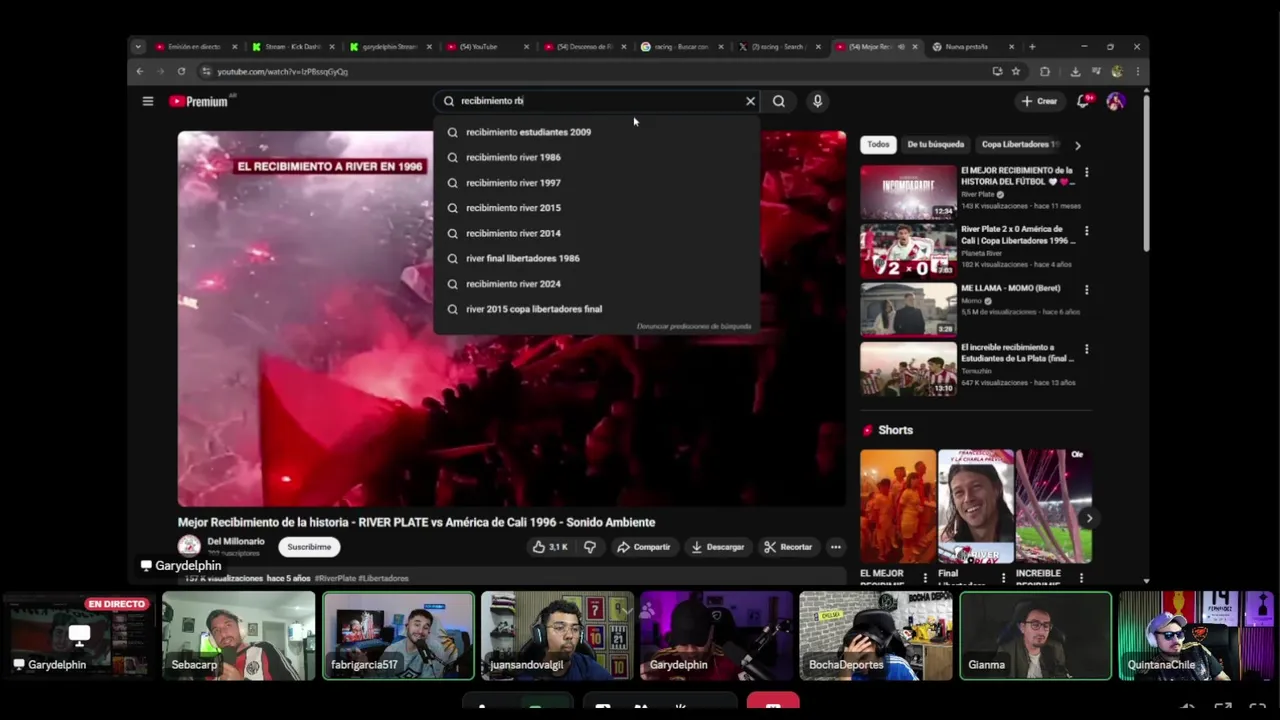Open a new tab with the plus button

(x=1033, y=46)
